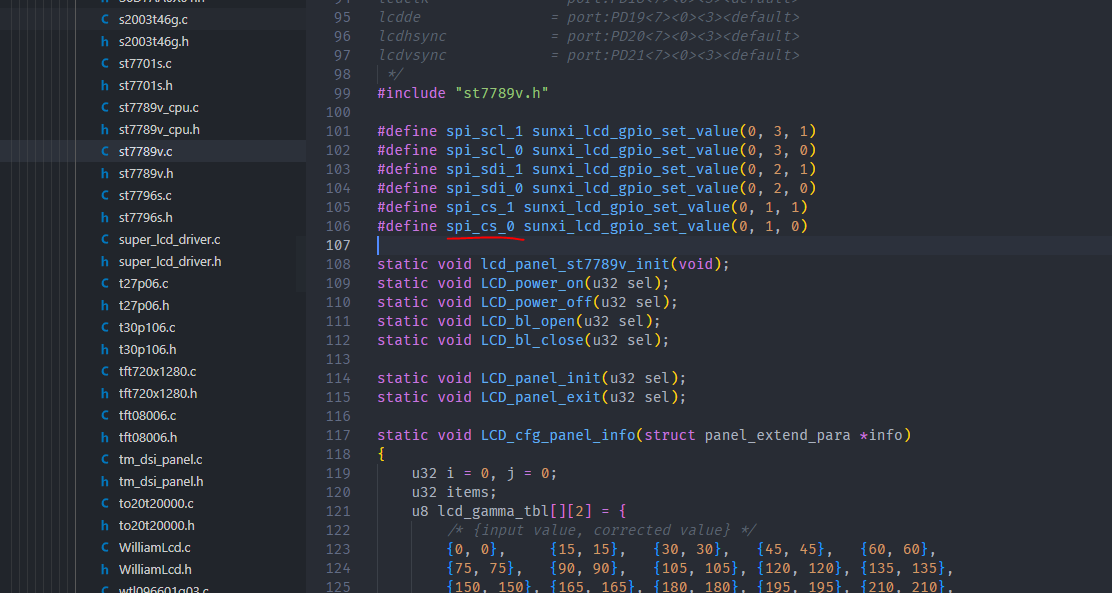Click the h icon beside st7796s.h

[x=105, y=217]
